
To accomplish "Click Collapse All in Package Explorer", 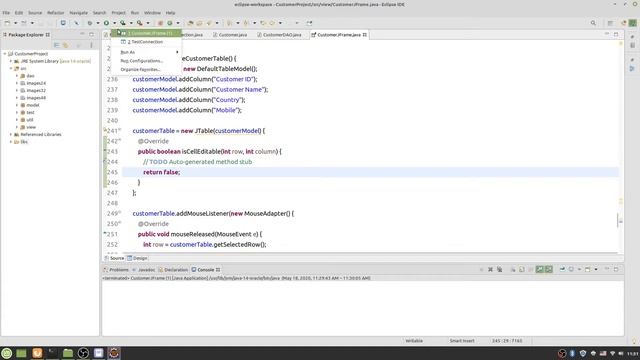I will coord(57,45).
